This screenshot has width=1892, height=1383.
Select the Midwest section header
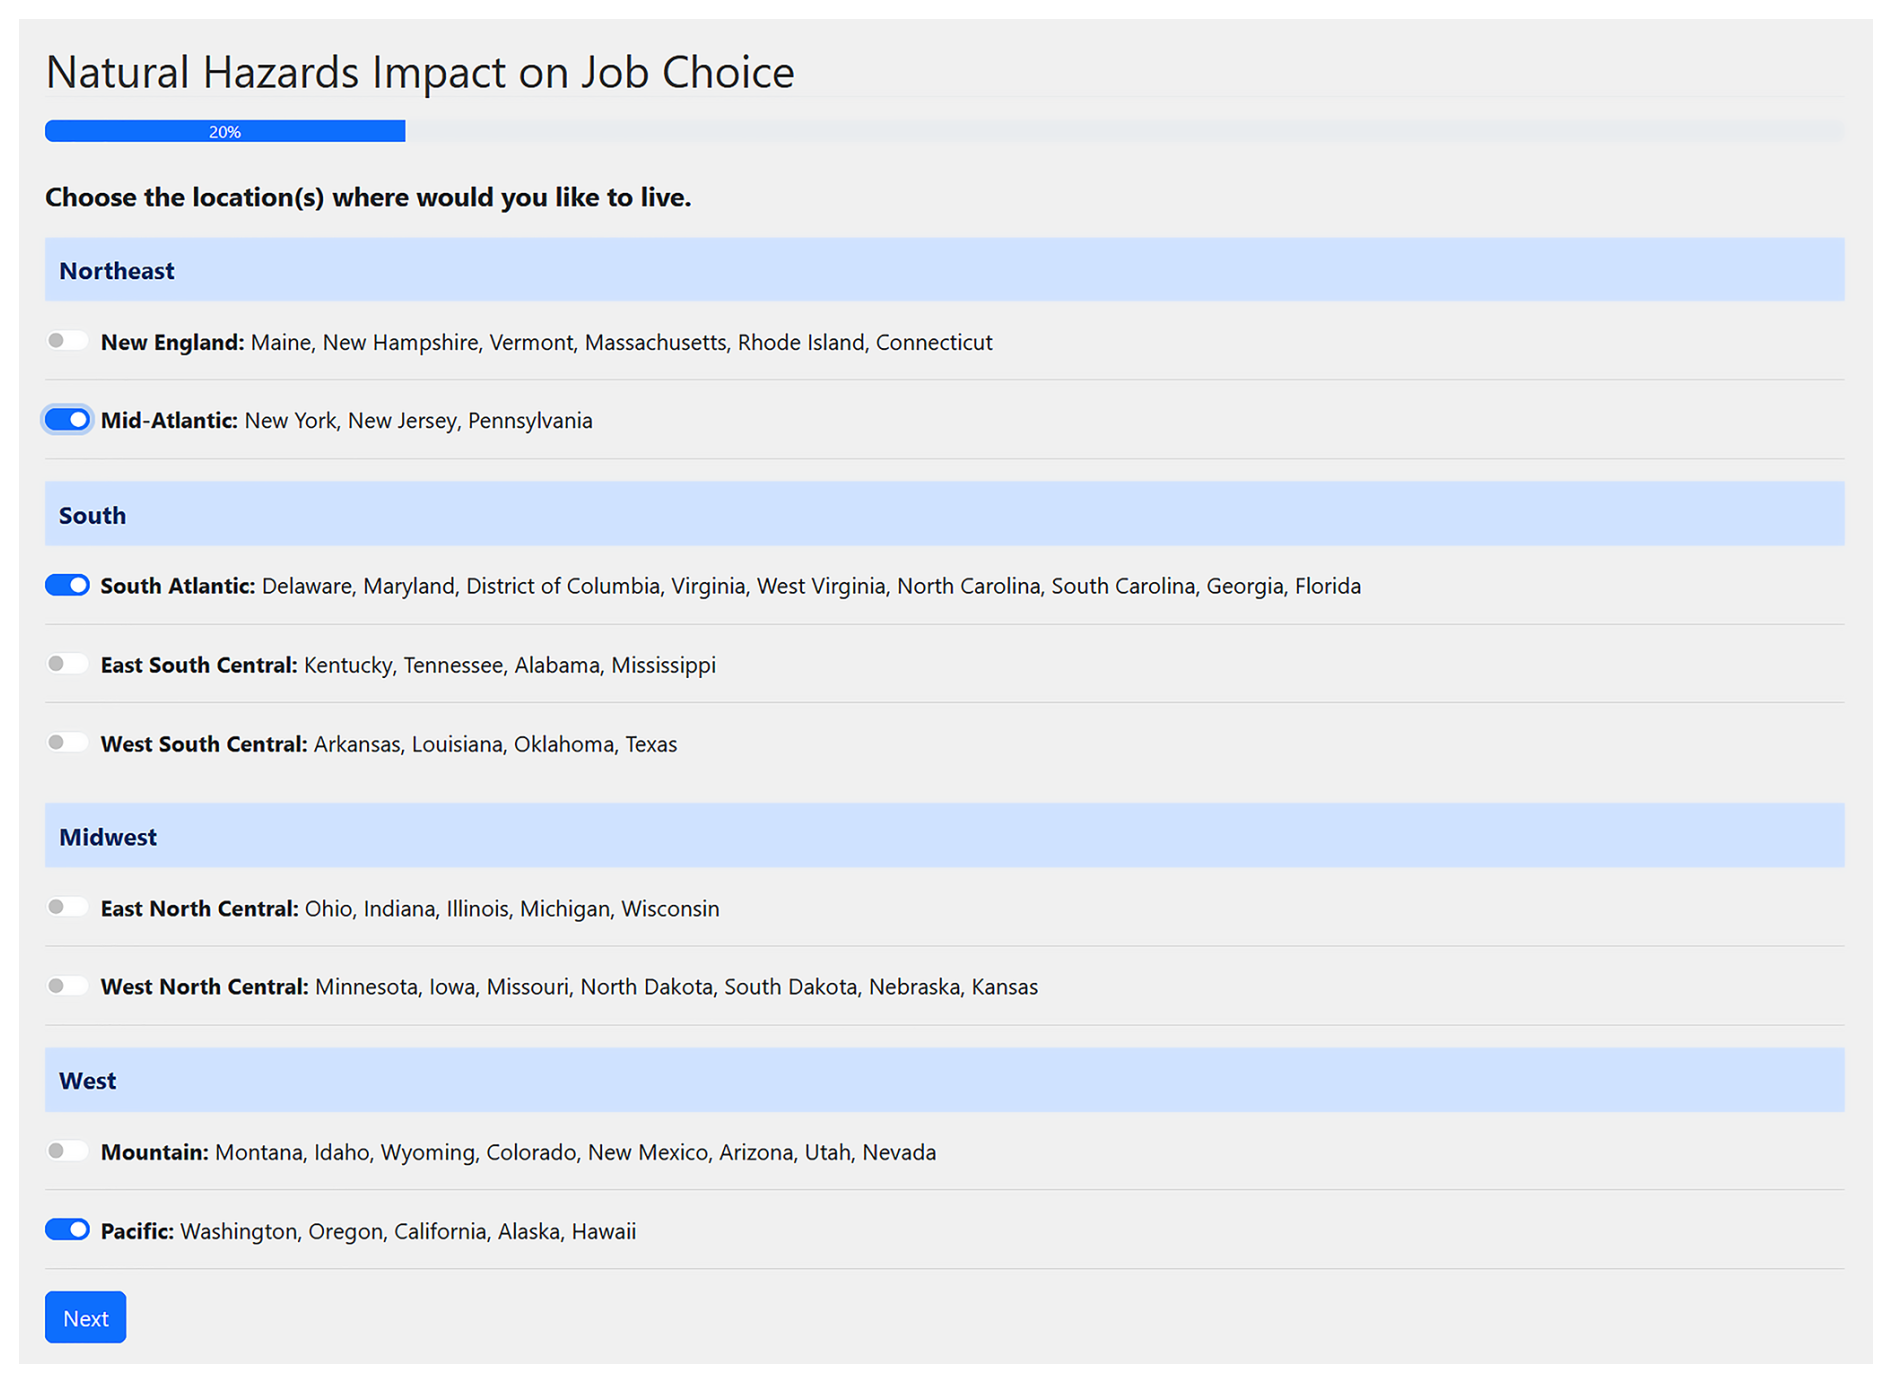pos(108,837)
